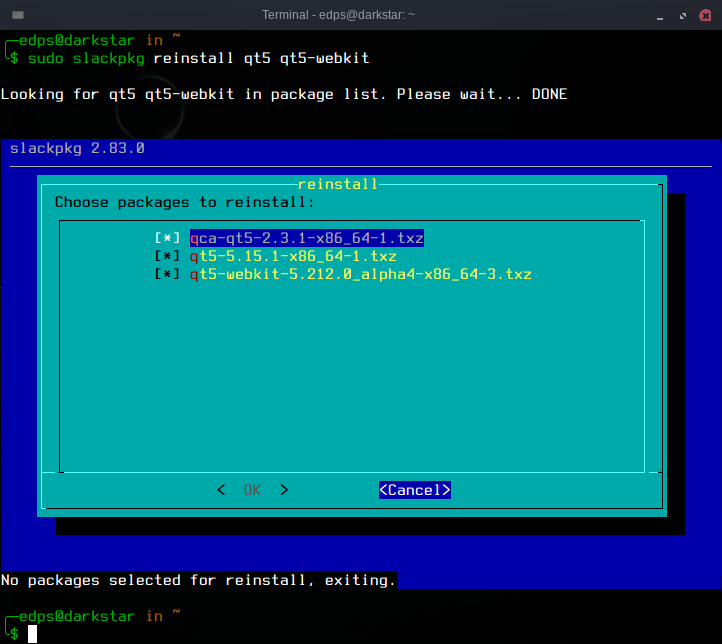Click the OK button in reinstall dialog
Viewport: 722px width, 644px height.
pyautogui.click(x=252, y=490)
